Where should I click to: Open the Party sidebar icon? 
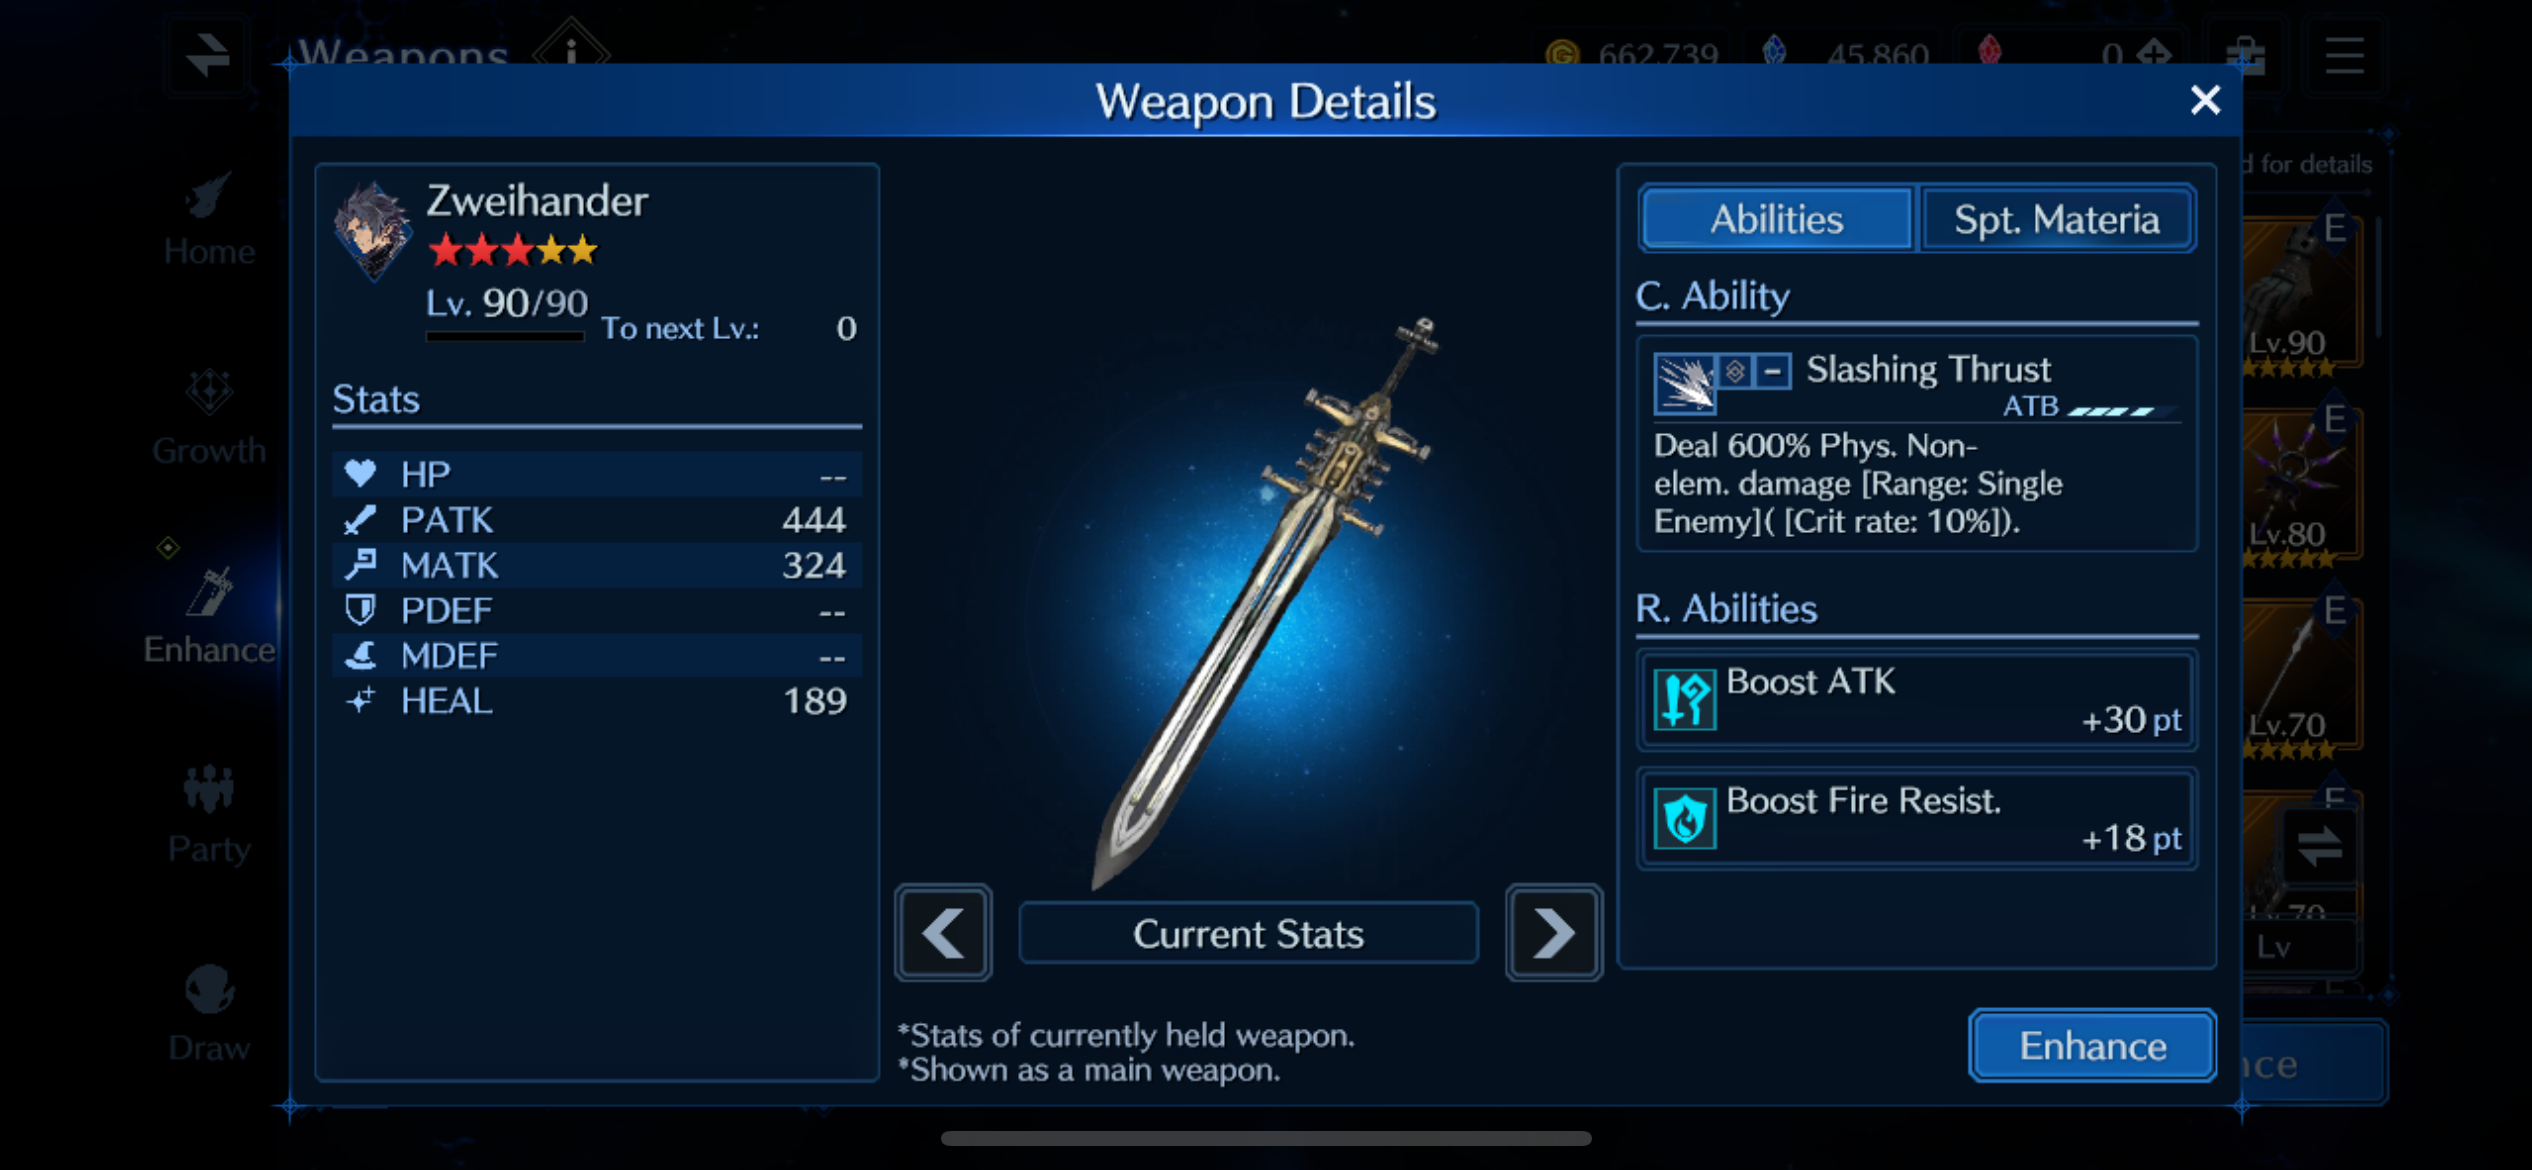pos(209,815)
